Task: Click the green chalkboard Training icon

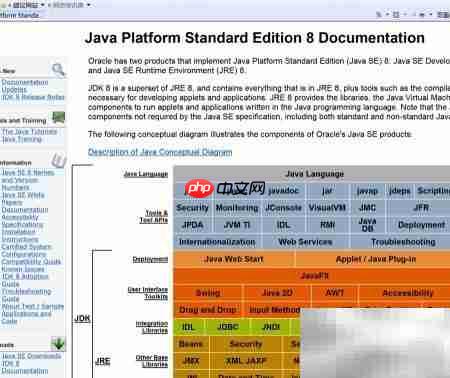Action: click(x=58, y=117)
